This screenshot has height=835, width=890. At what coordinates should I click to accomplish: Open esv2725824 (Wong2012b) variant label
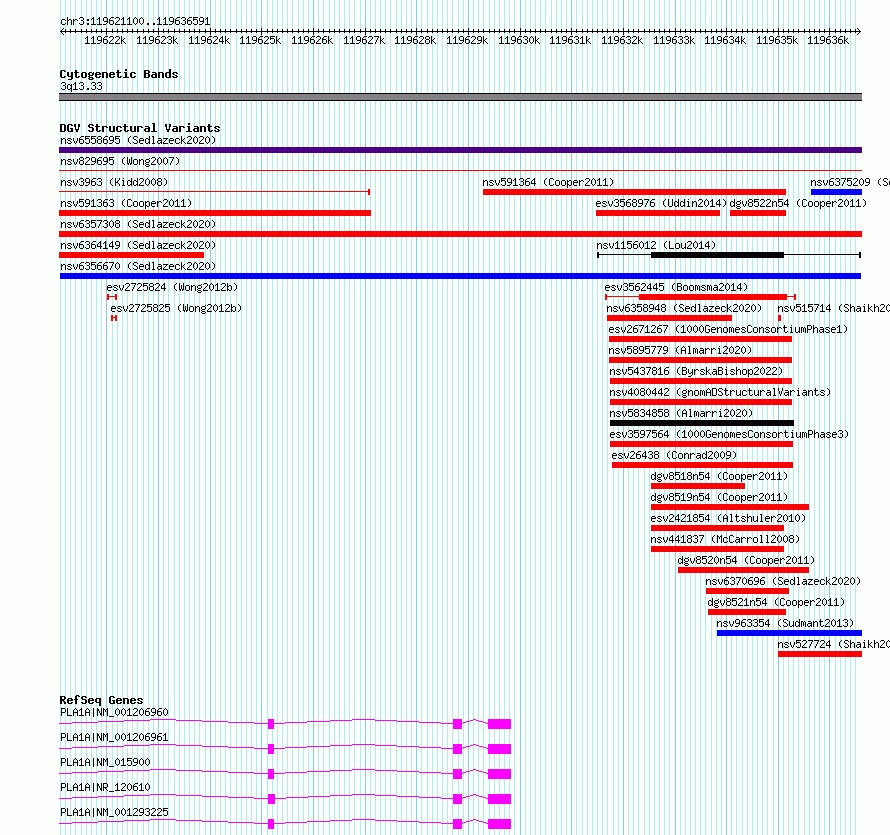pyautogui.click(x=172, y=287)
